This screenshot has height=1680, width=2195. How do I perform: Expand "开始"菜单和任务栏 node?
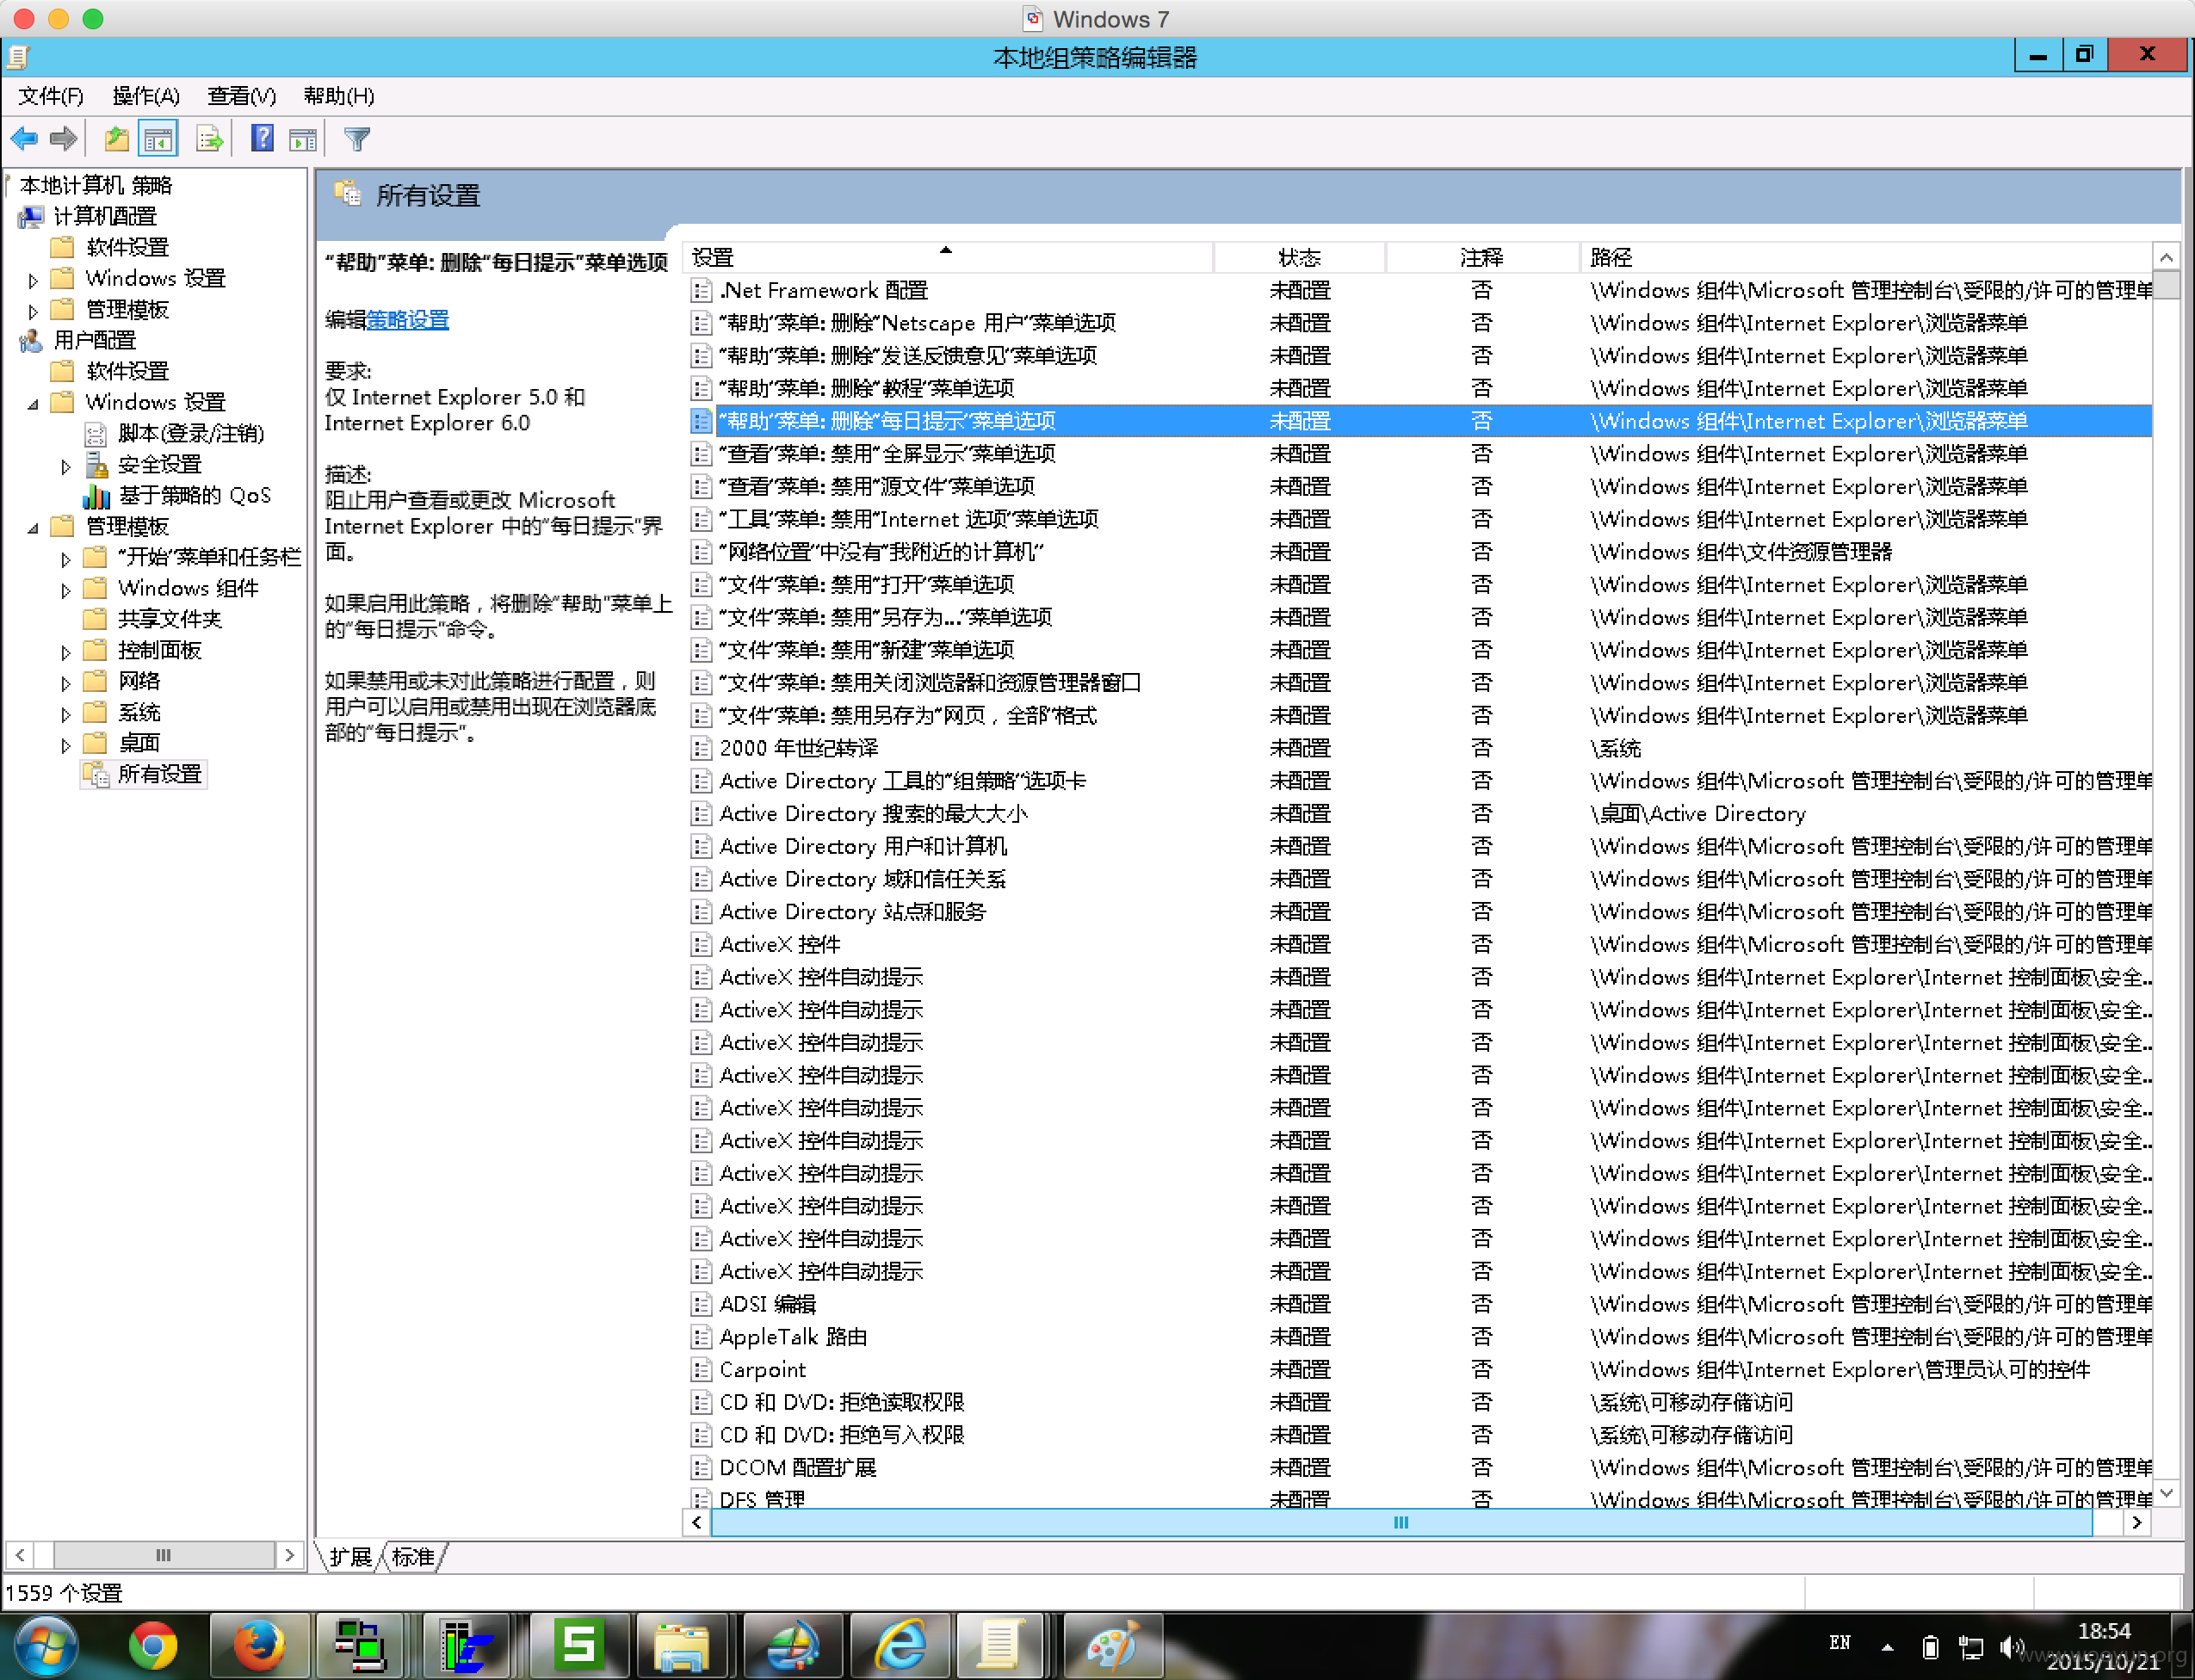(66, 559)
